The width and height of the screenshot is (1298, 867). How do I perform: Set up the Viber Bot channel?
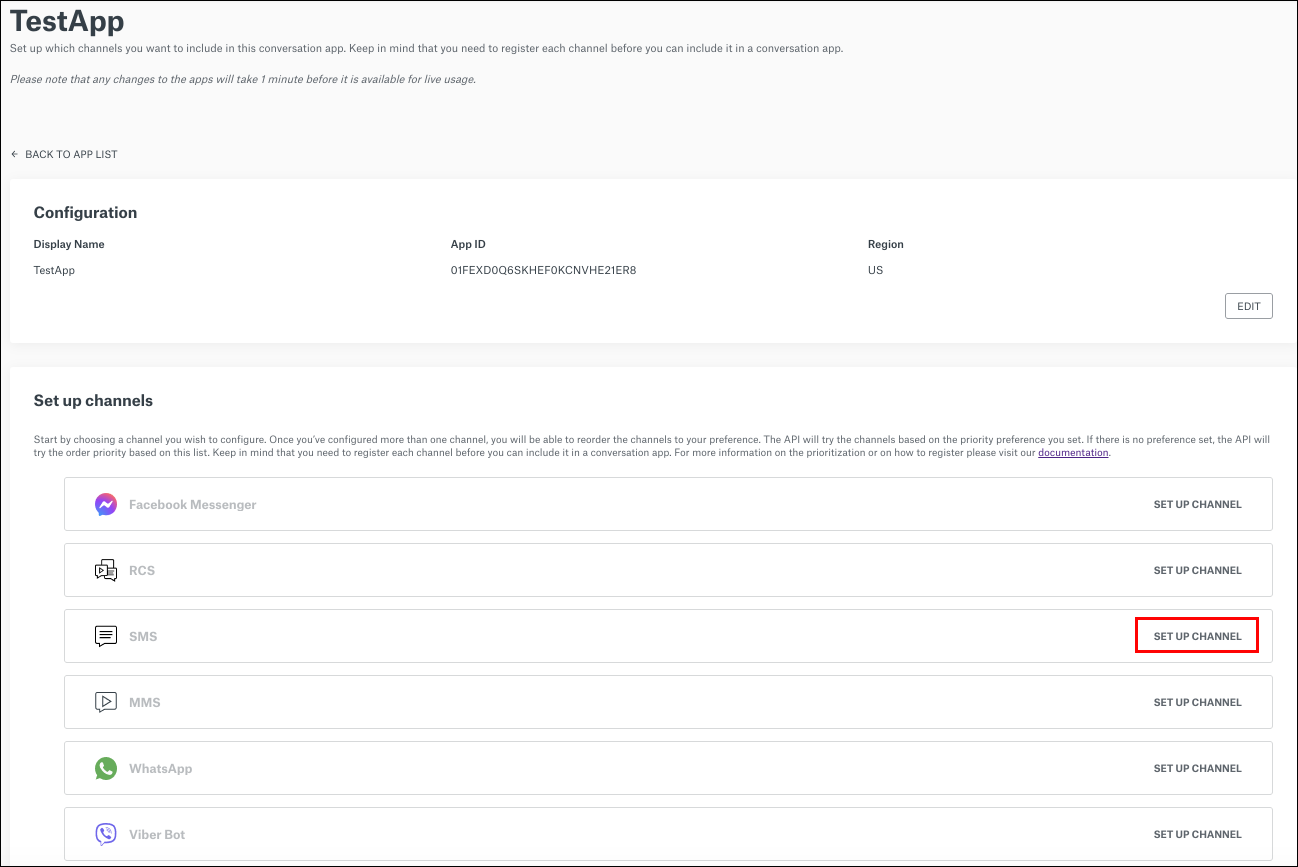1197,834
